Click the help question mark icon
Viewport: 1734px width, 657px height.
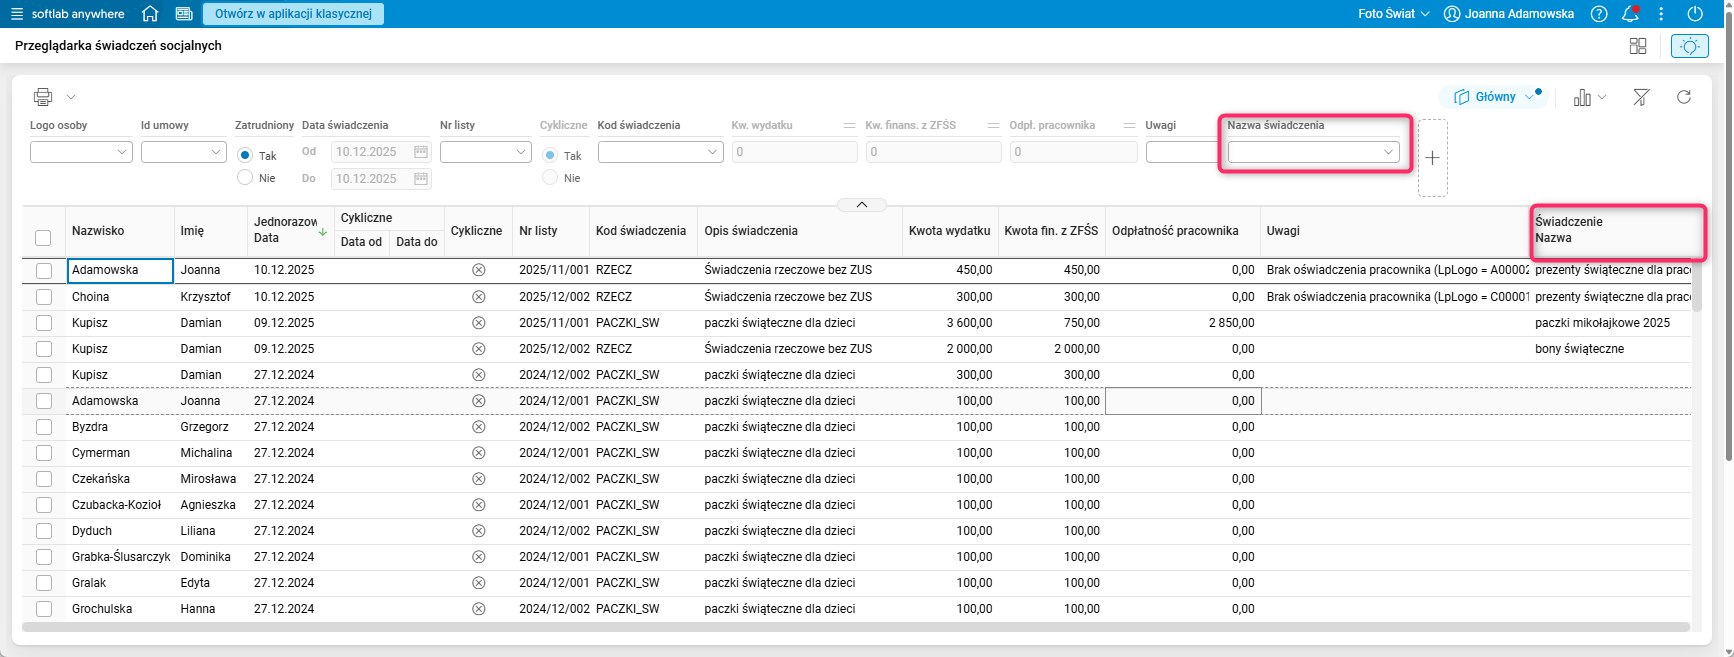click(1599, 14)
